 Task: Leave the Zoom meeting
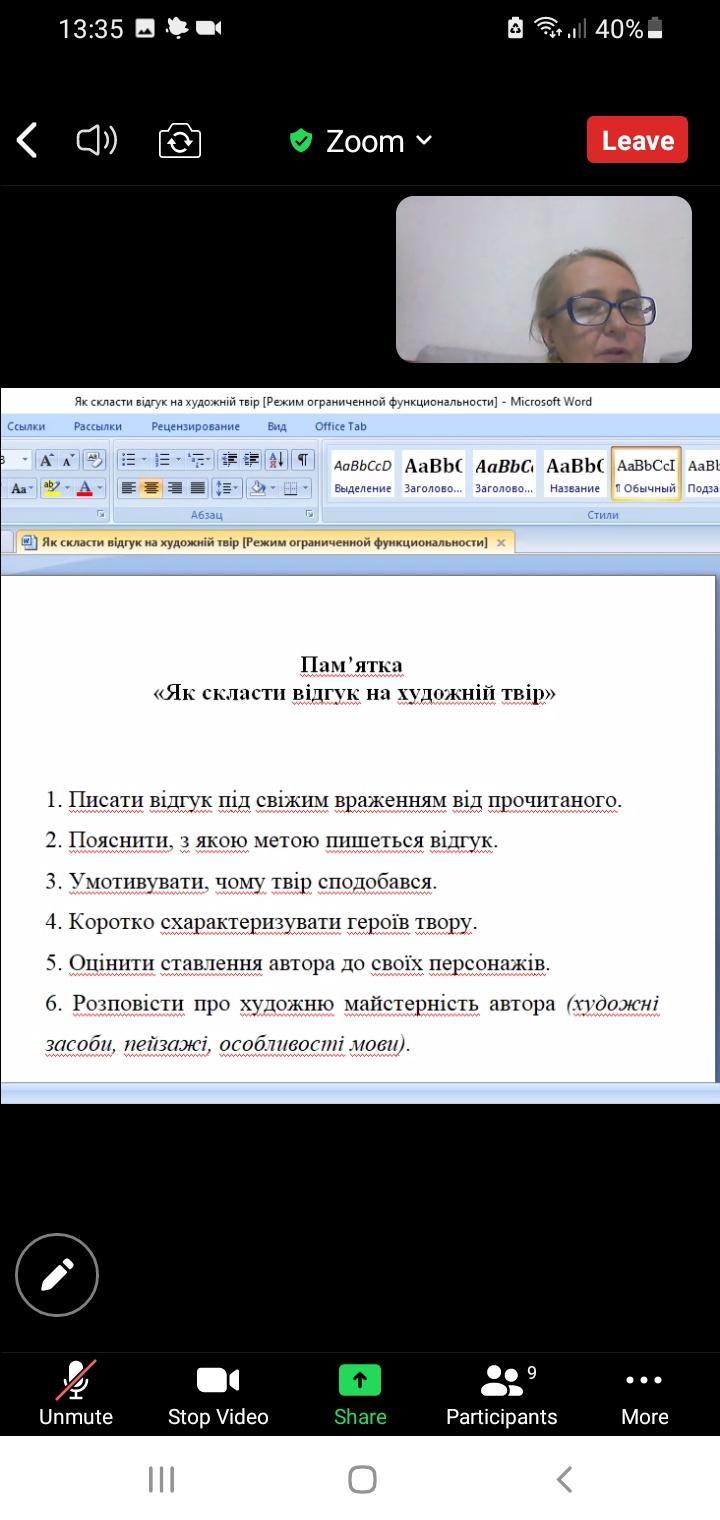click(x=637, y=140)
